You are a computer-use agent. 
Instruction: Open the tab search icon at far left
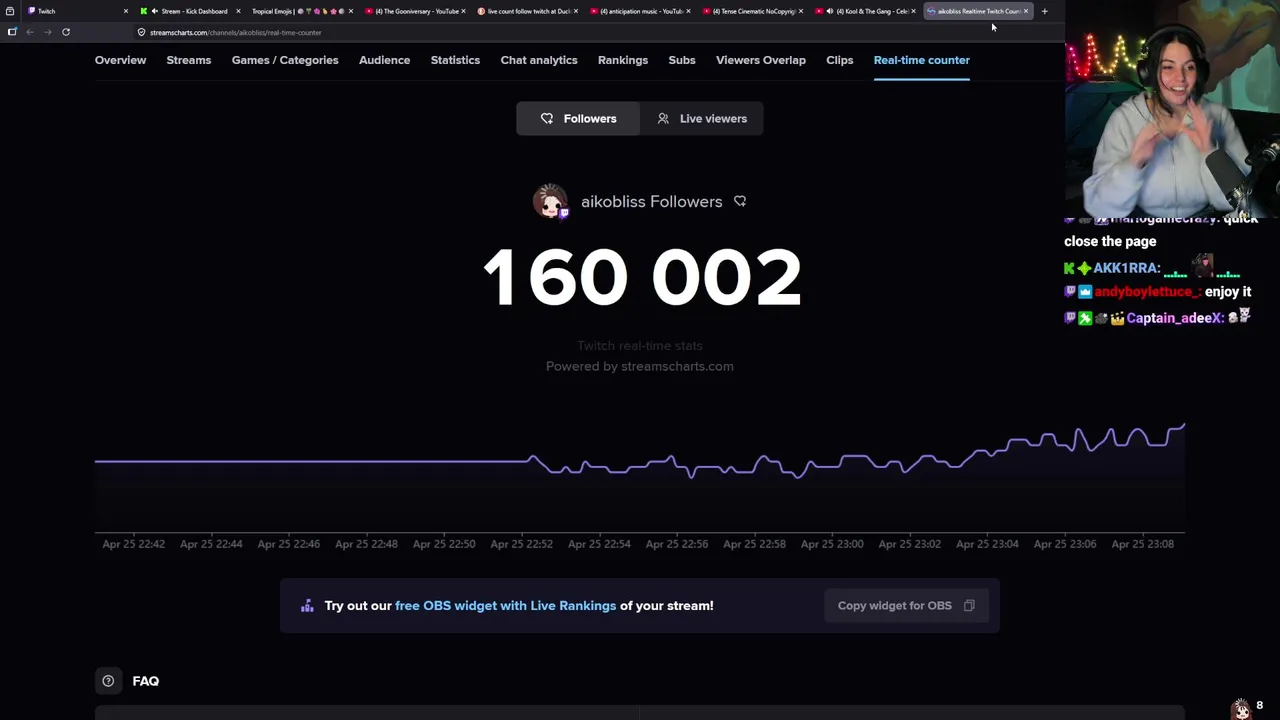pos(10,11)
